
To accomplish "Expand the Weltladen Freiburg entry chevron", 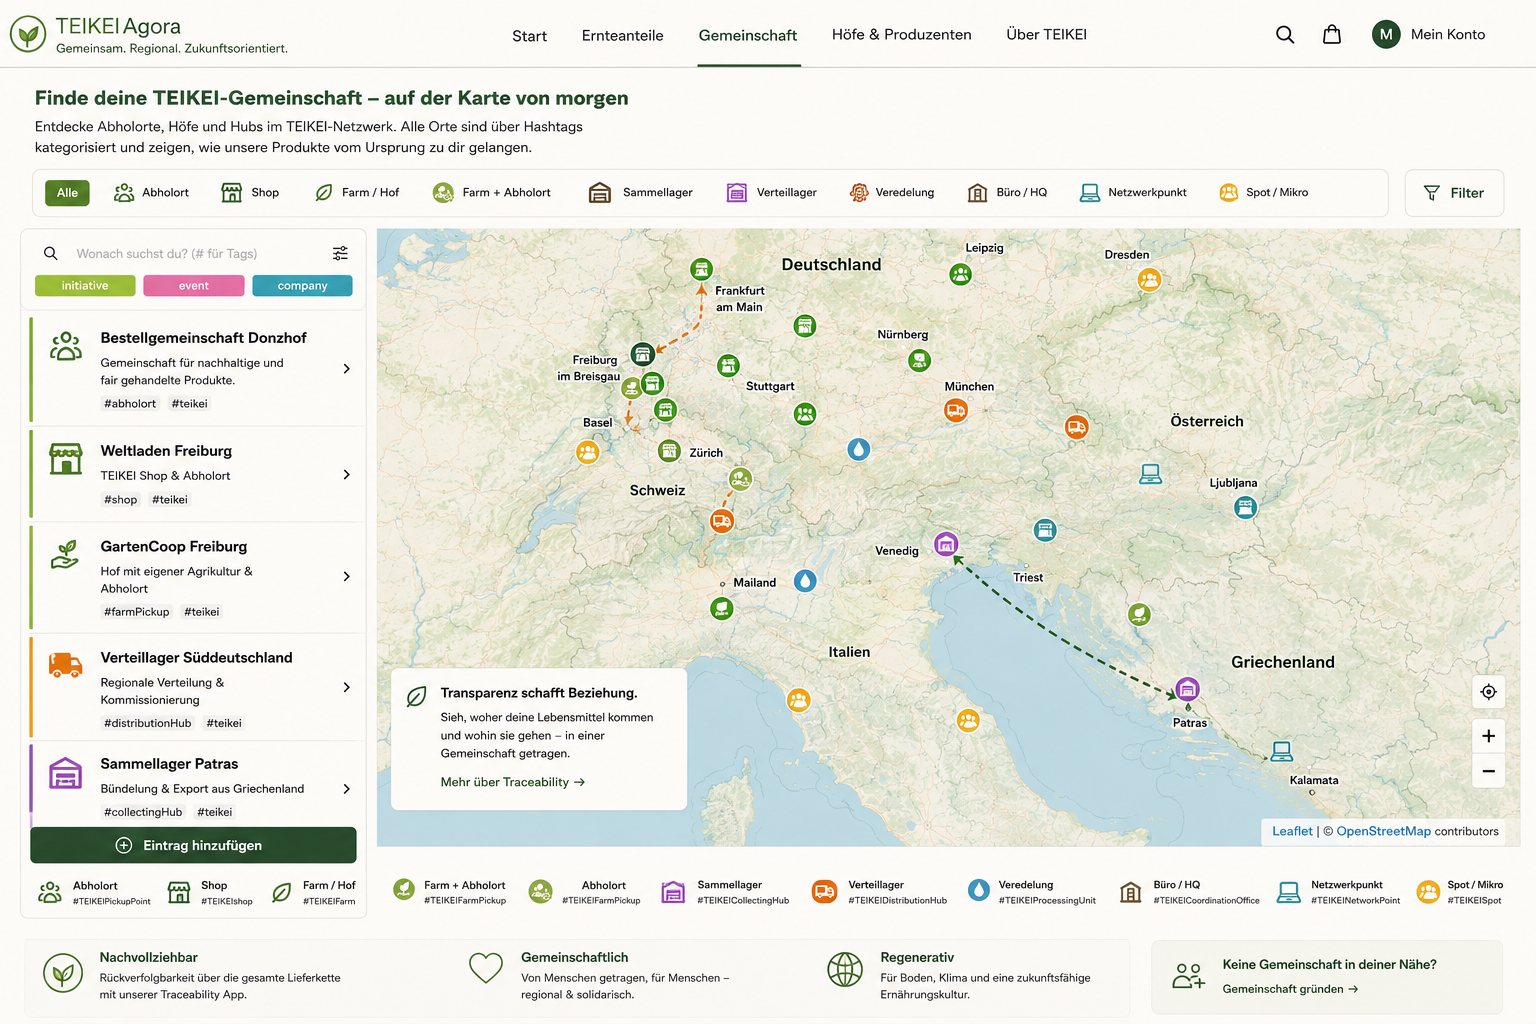I will pyautogui.click(x=346, y=475).
